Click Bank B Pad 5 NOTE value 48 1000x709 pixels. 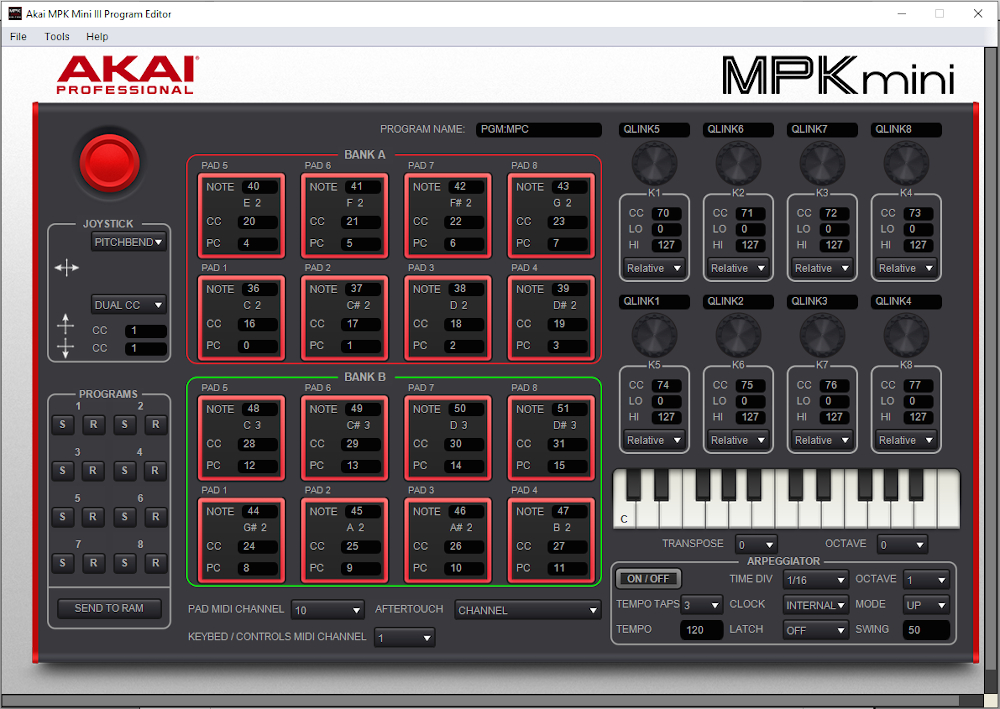click(x=260, y=408)
